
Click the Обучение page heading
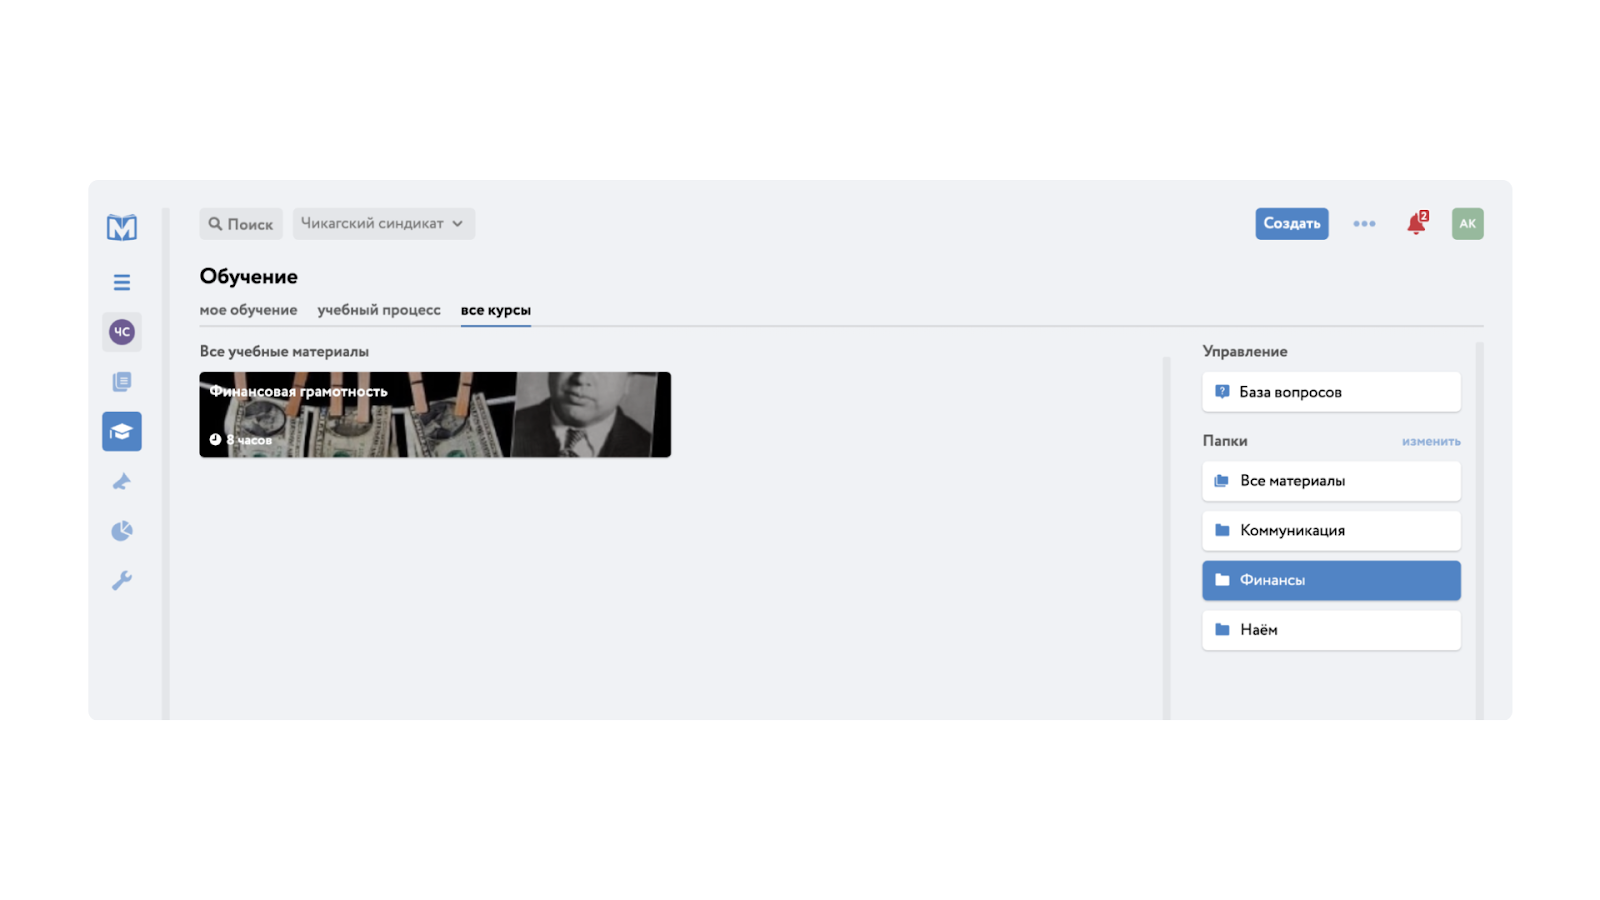click(x=249, y=276)
